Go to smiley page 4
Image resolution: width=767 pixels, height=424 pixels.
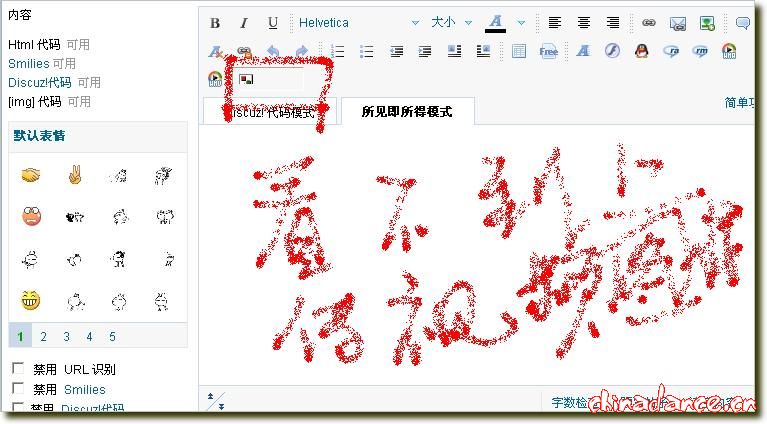pos(89,336)
